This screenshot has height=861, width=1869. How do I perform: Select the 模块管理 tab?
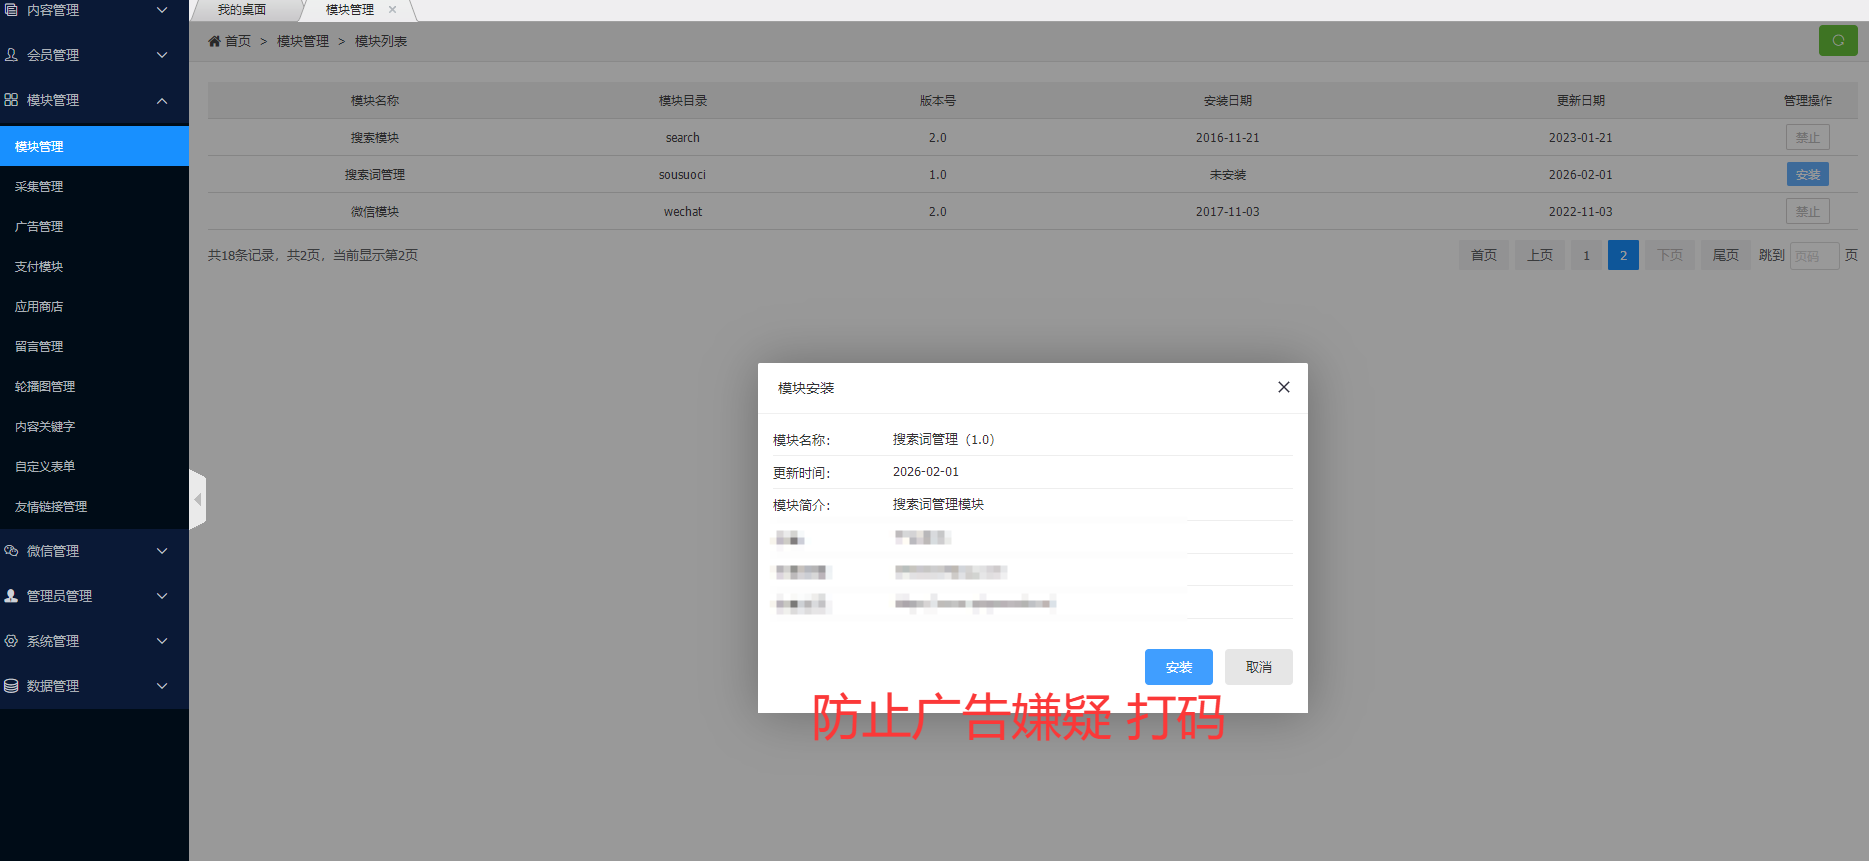coord(350,10)
